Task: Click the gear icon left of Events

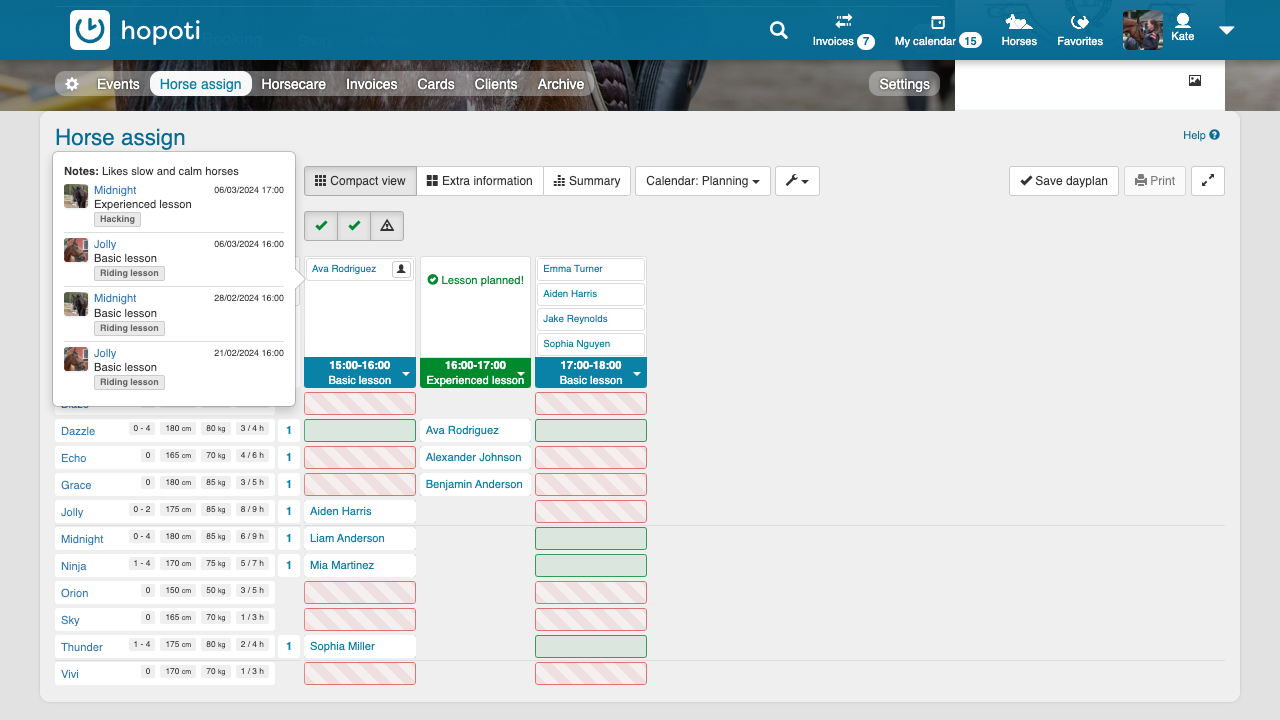Action: [72, 84]
